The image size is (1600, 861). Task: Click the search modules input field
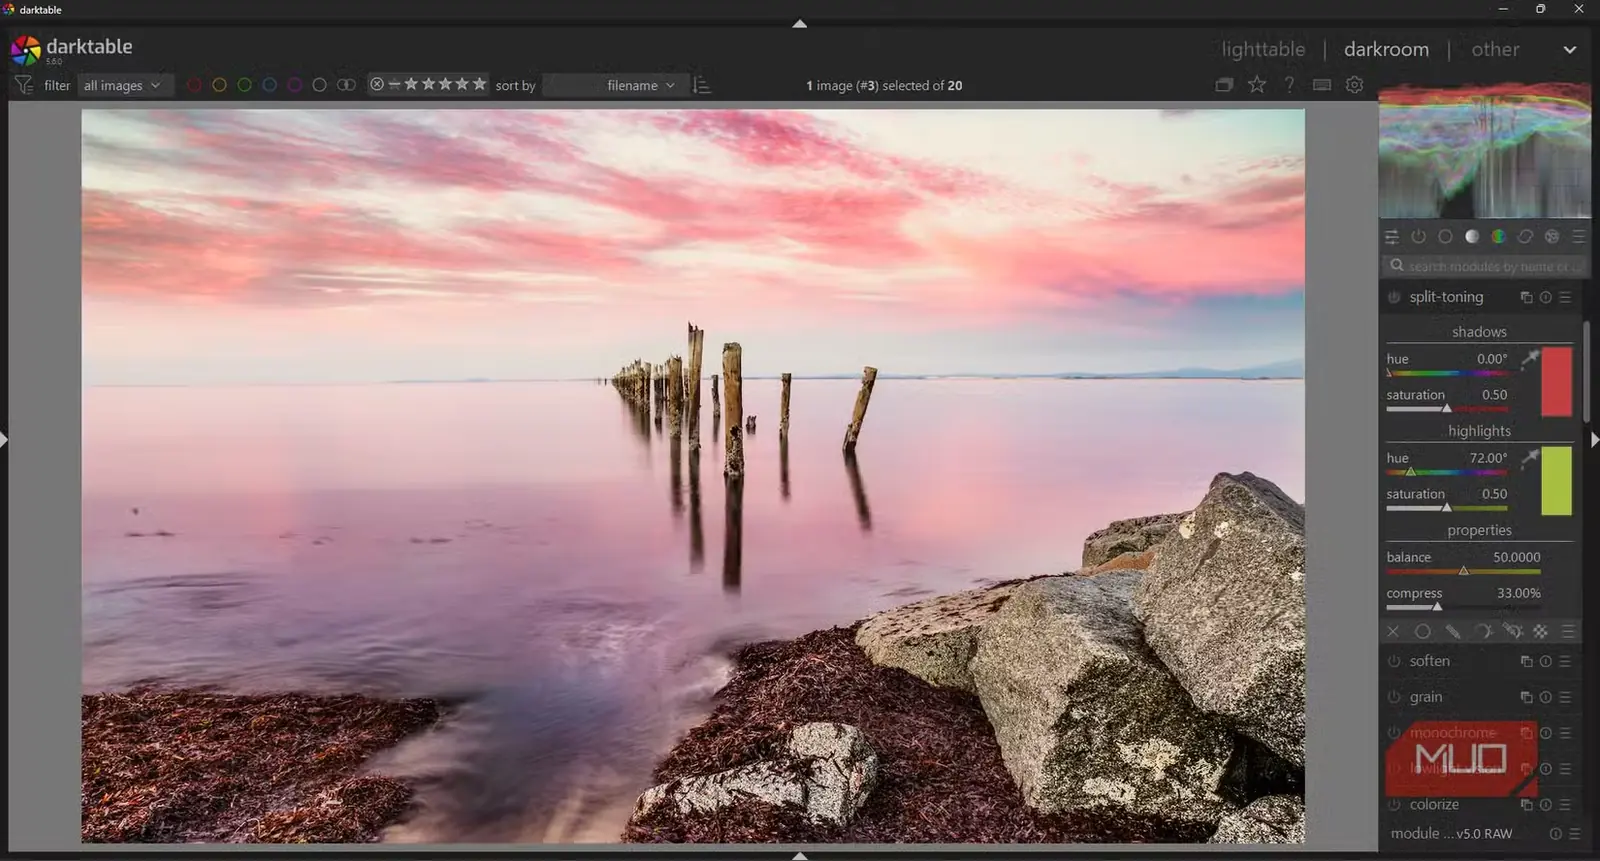[x=1485, y=266]
